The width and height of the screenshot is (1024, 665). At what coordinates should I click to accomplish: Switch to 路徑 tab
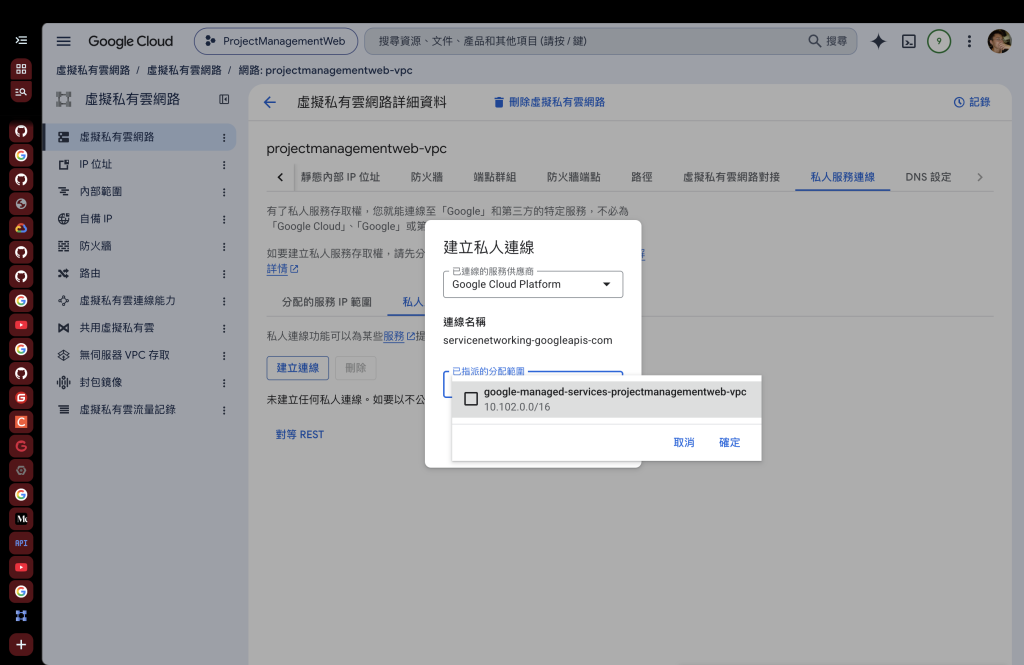(x=641, y=177)
